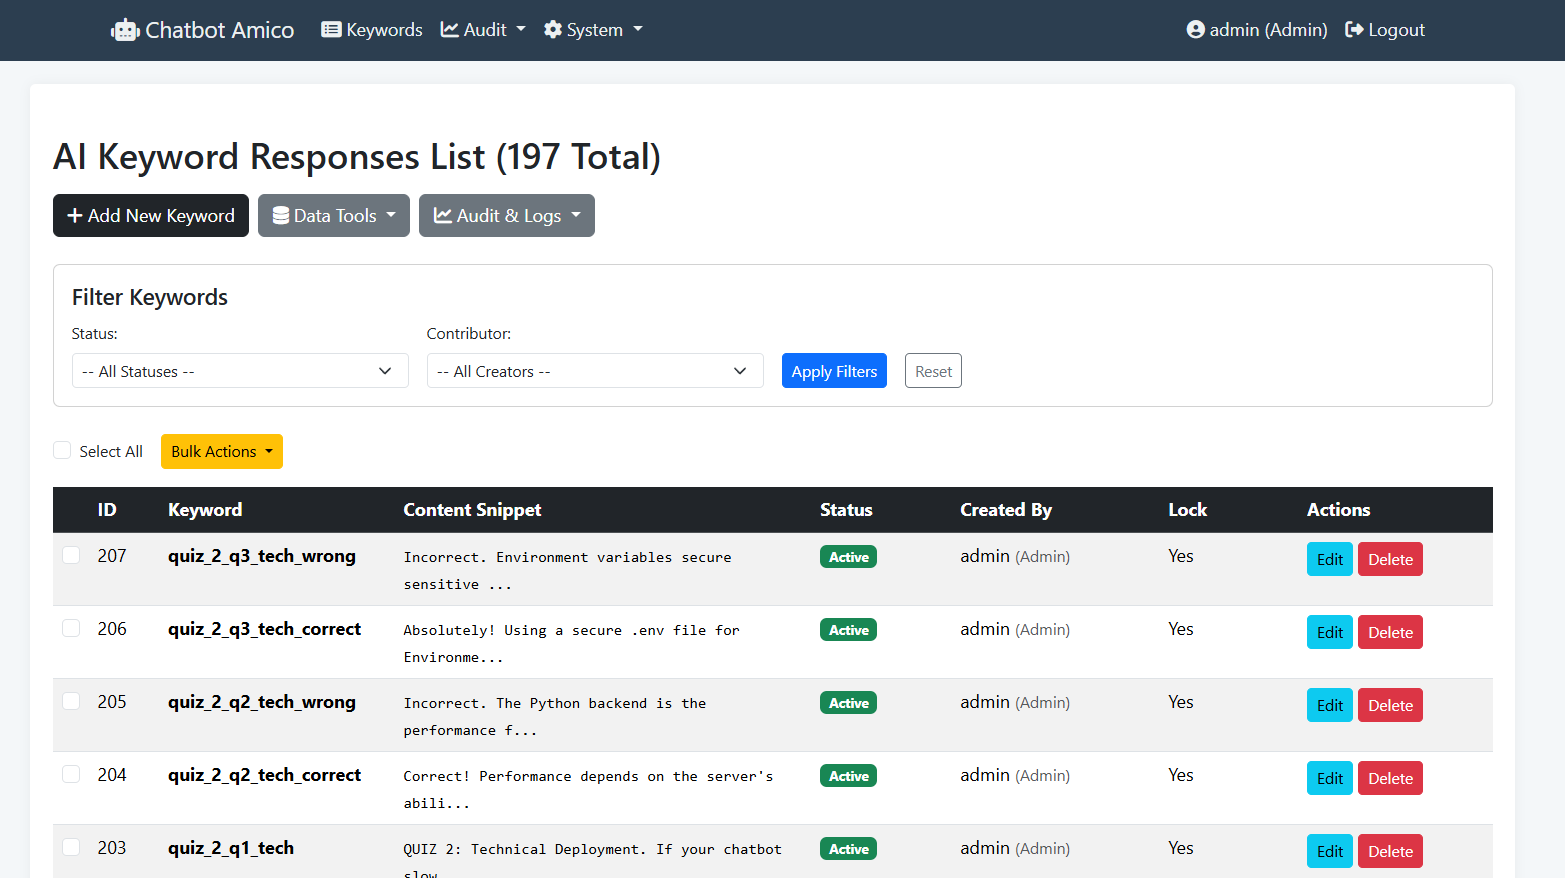Reset the keyword filters

(x=933, y=371)
